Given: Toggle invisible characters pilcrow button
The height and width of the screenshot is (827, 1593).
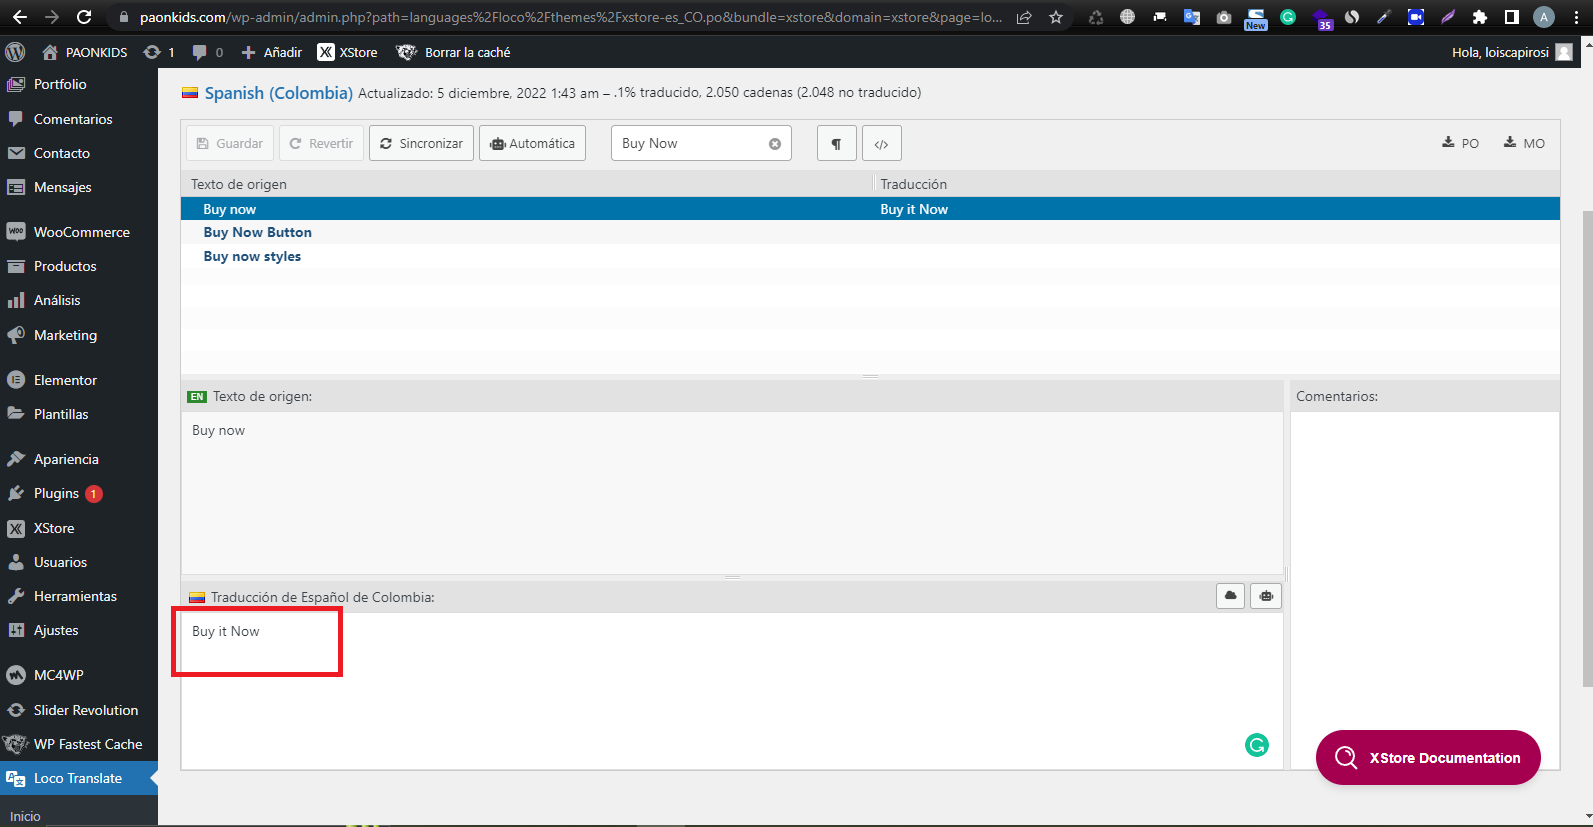Looking at the screenshot, I should coord(836,143).
